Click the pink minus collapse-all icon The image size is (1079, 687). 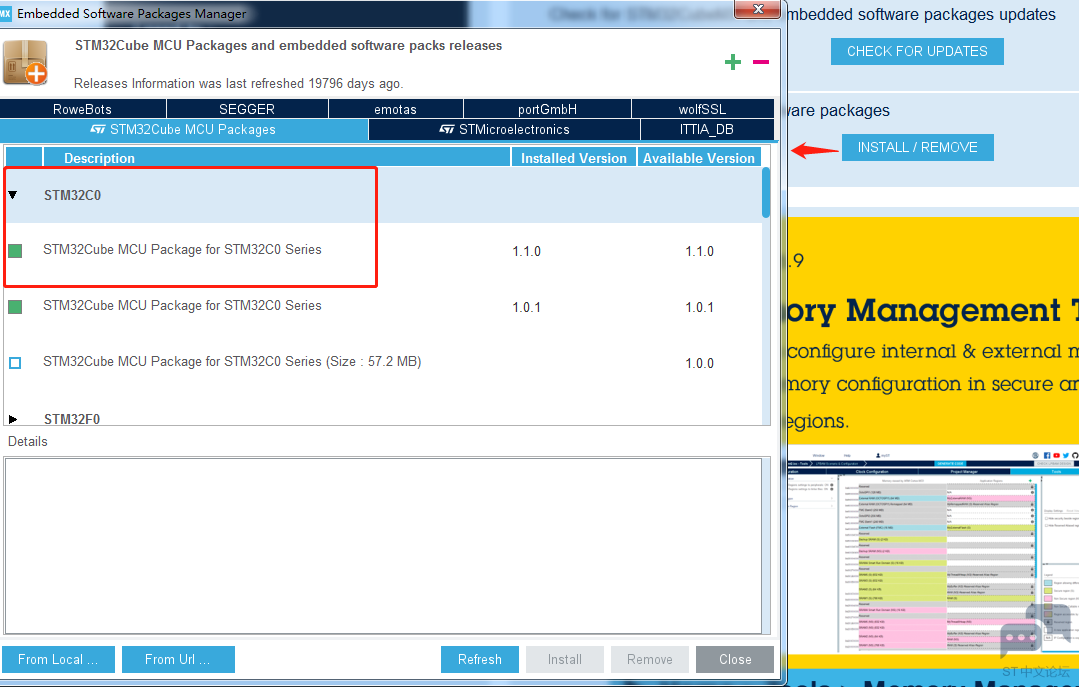pyautogui.click(x=760, y=62)
